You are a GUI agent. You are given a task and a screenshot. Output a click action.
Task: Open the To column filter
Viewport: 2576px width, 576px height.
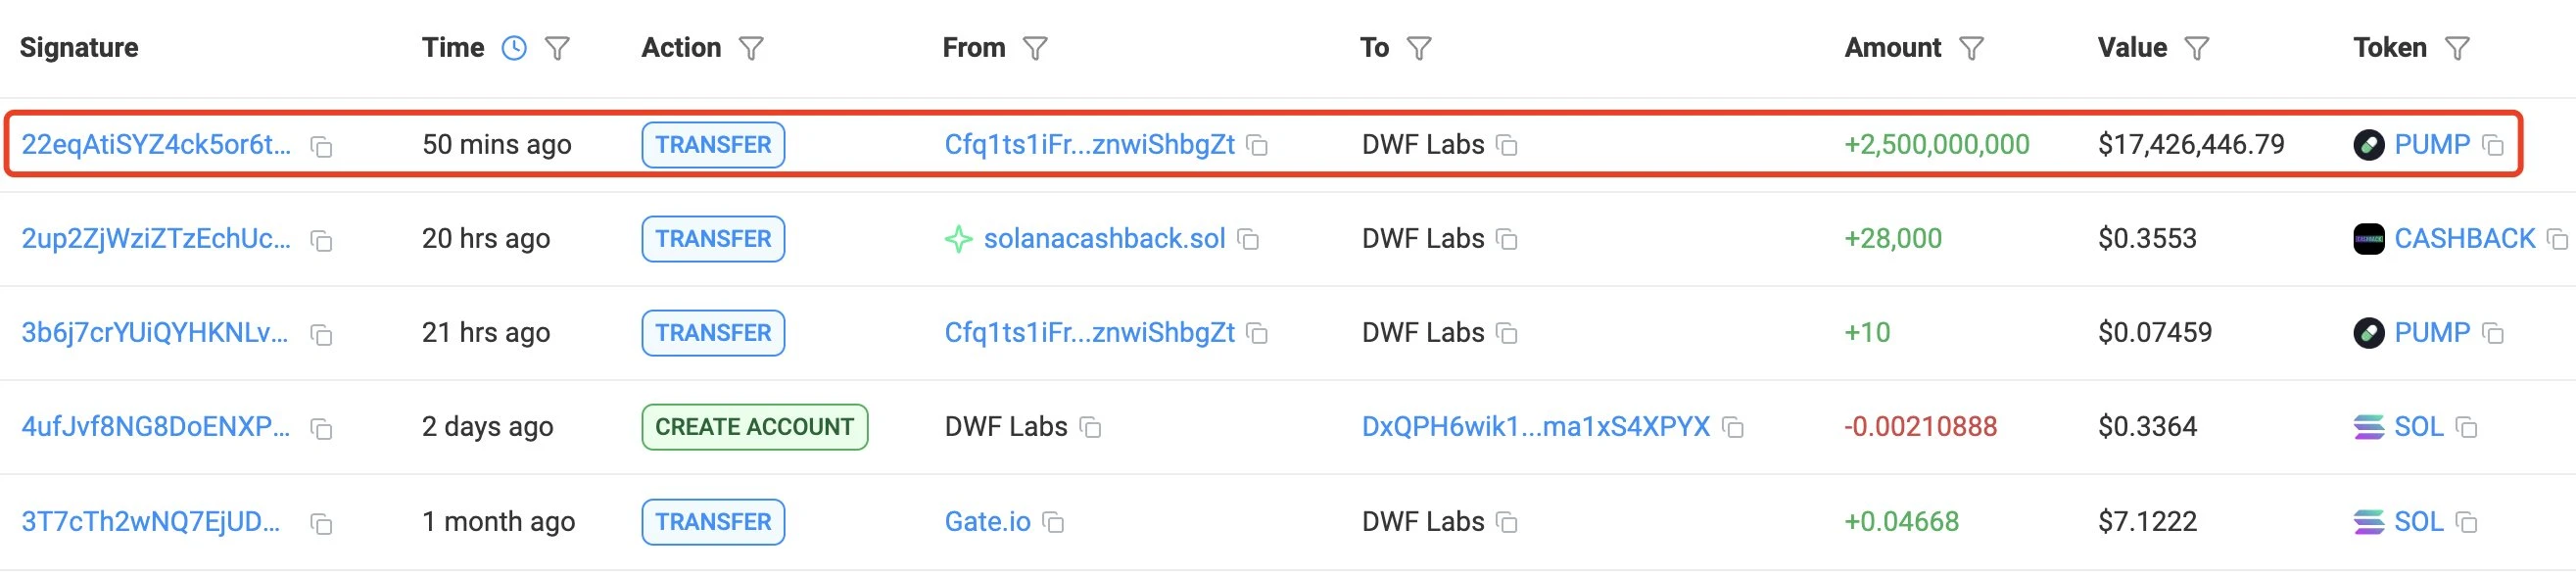(1419, 48)
